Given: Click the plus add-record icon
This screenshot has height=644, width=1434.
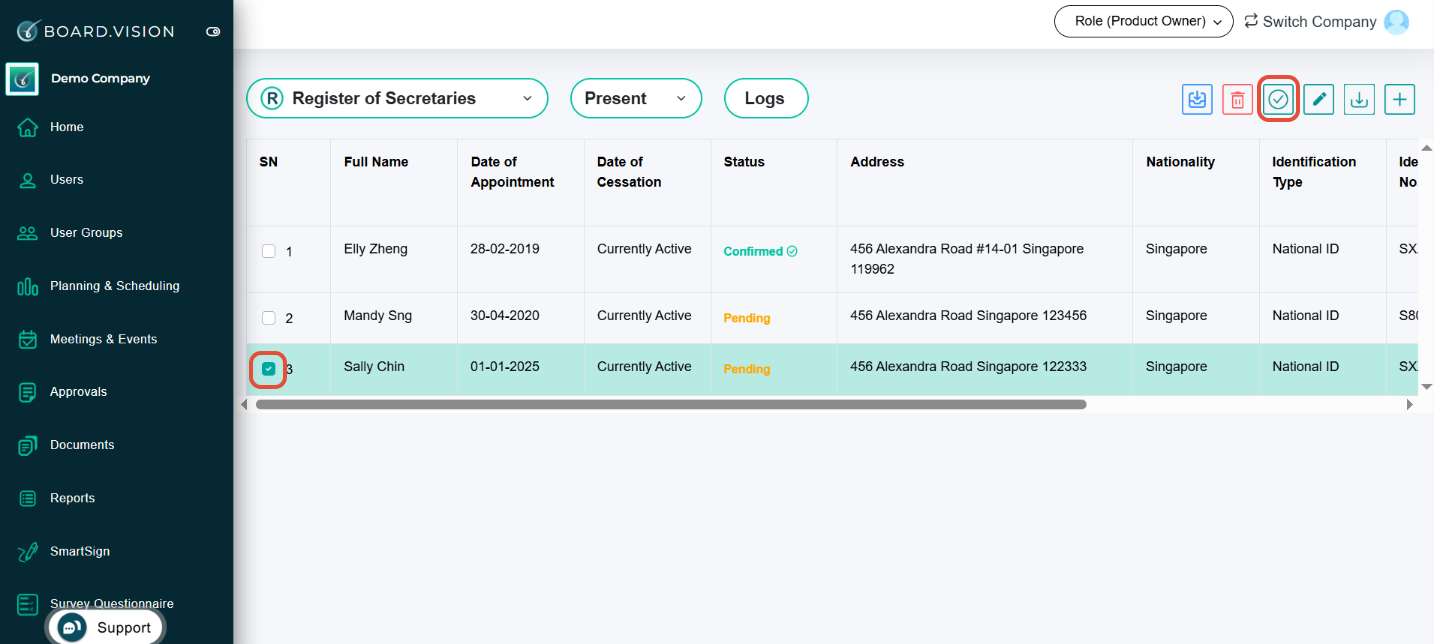Looking at the screenshot, I should click(1400, 99).
